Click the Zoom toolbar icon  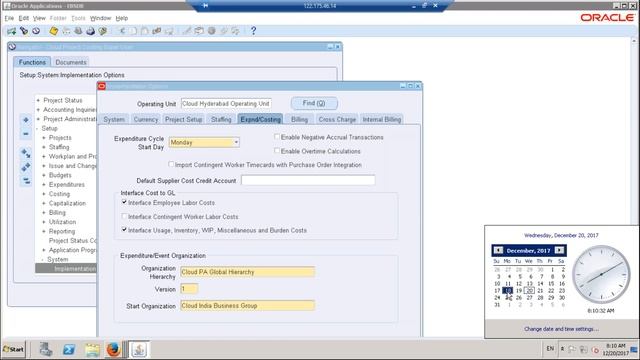tap(199, 31)
